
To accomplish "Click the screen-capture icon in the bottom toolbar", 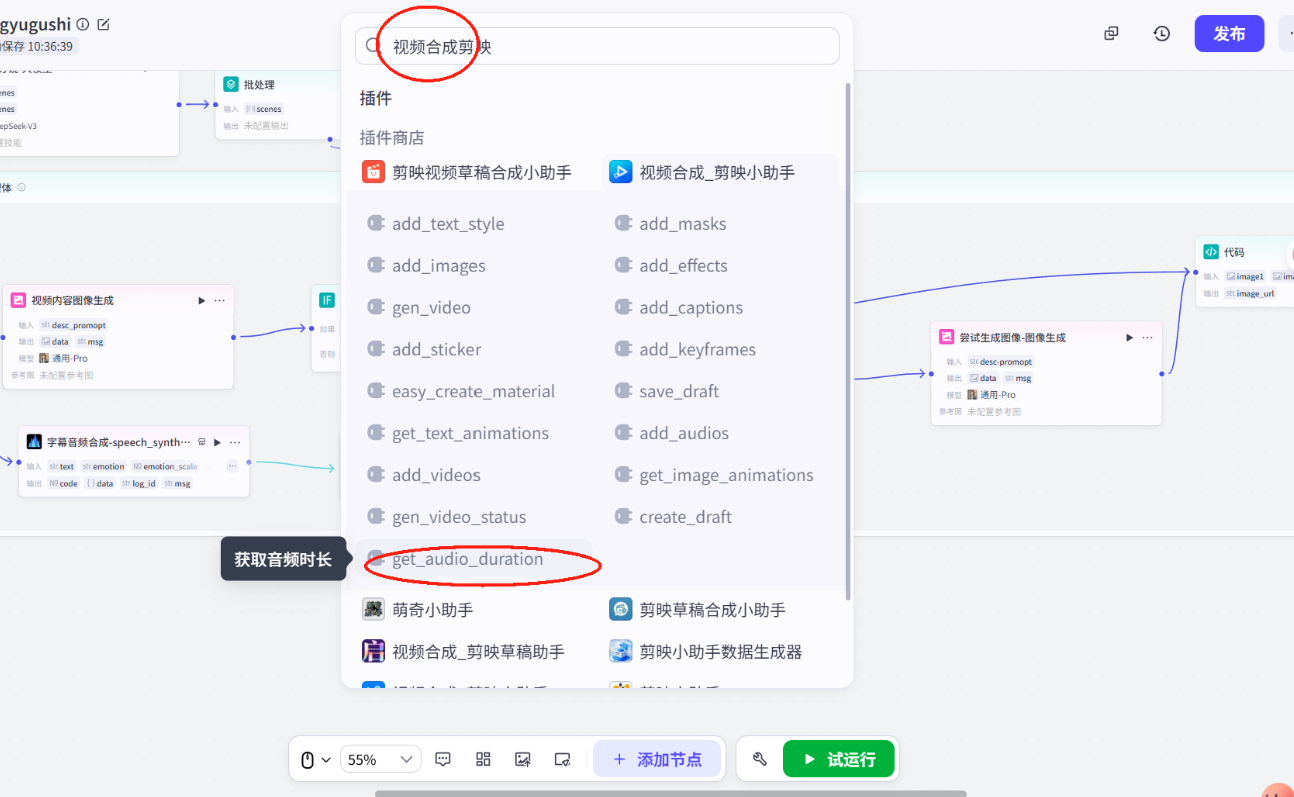I will click(562, 759).
